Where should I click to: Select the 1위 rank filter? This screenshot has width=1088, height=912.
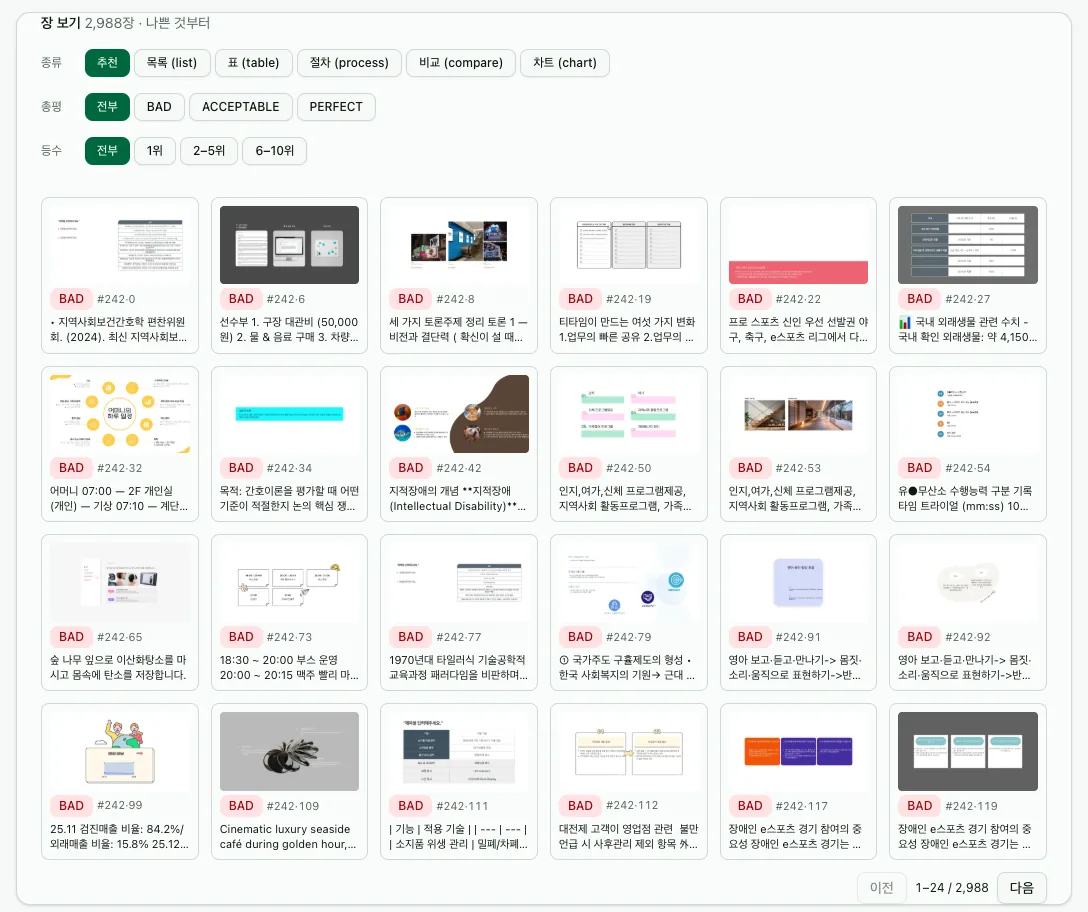click(155, 151)
